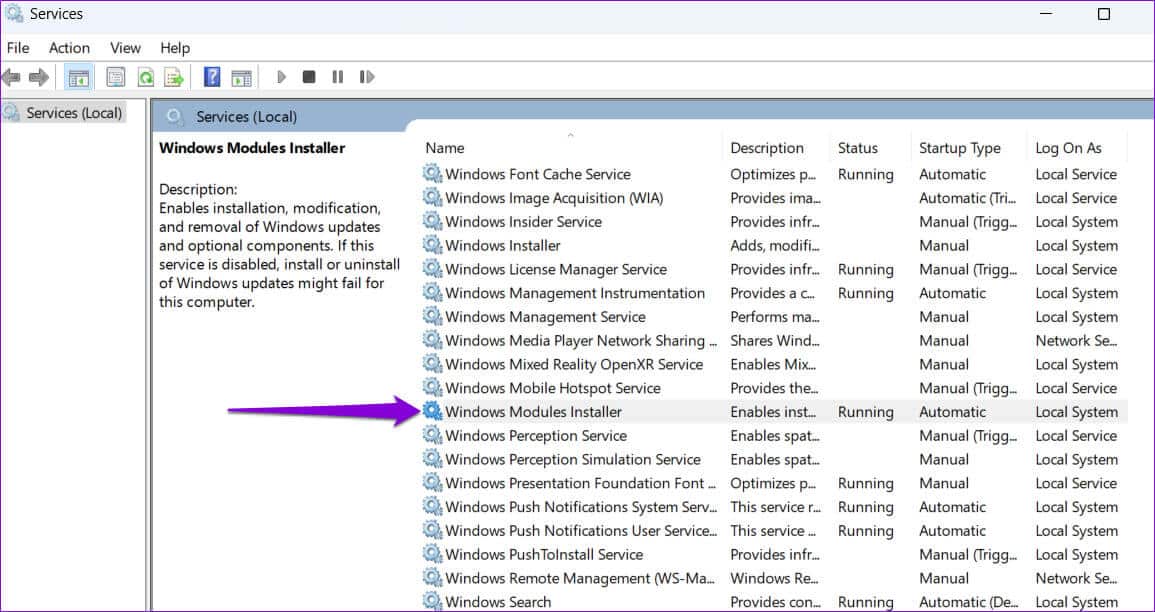Sort by the Status column header
The height and width of the screenshot is (612, 1155).
click(x=857, y=148)
